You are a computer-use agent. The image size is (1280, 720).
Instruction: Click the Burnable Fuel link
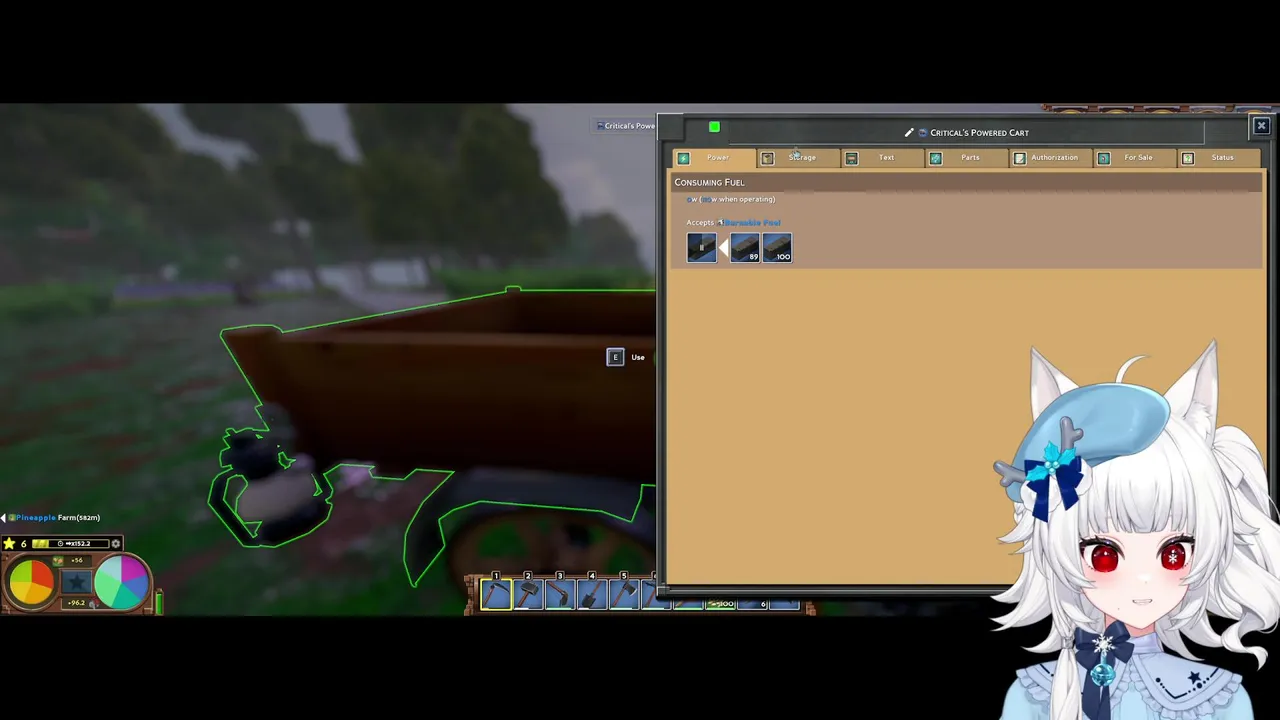751,222
